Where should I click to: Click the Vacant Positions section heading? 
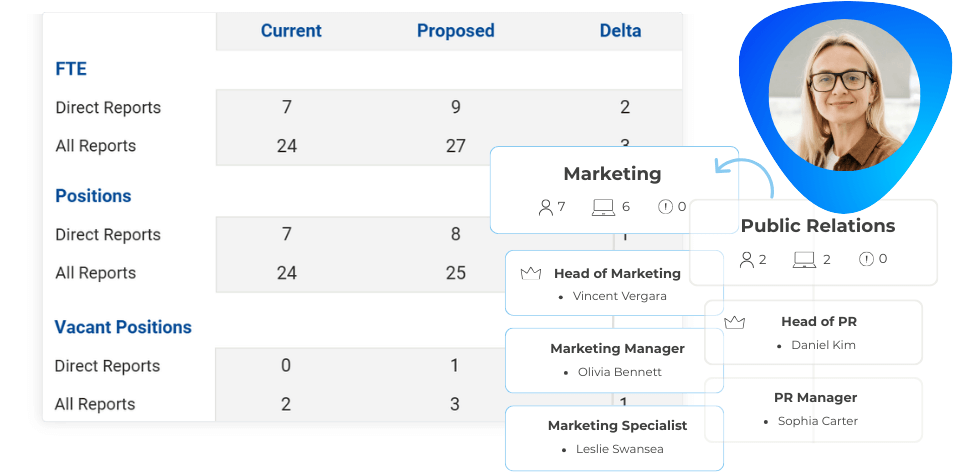[123, 327]
